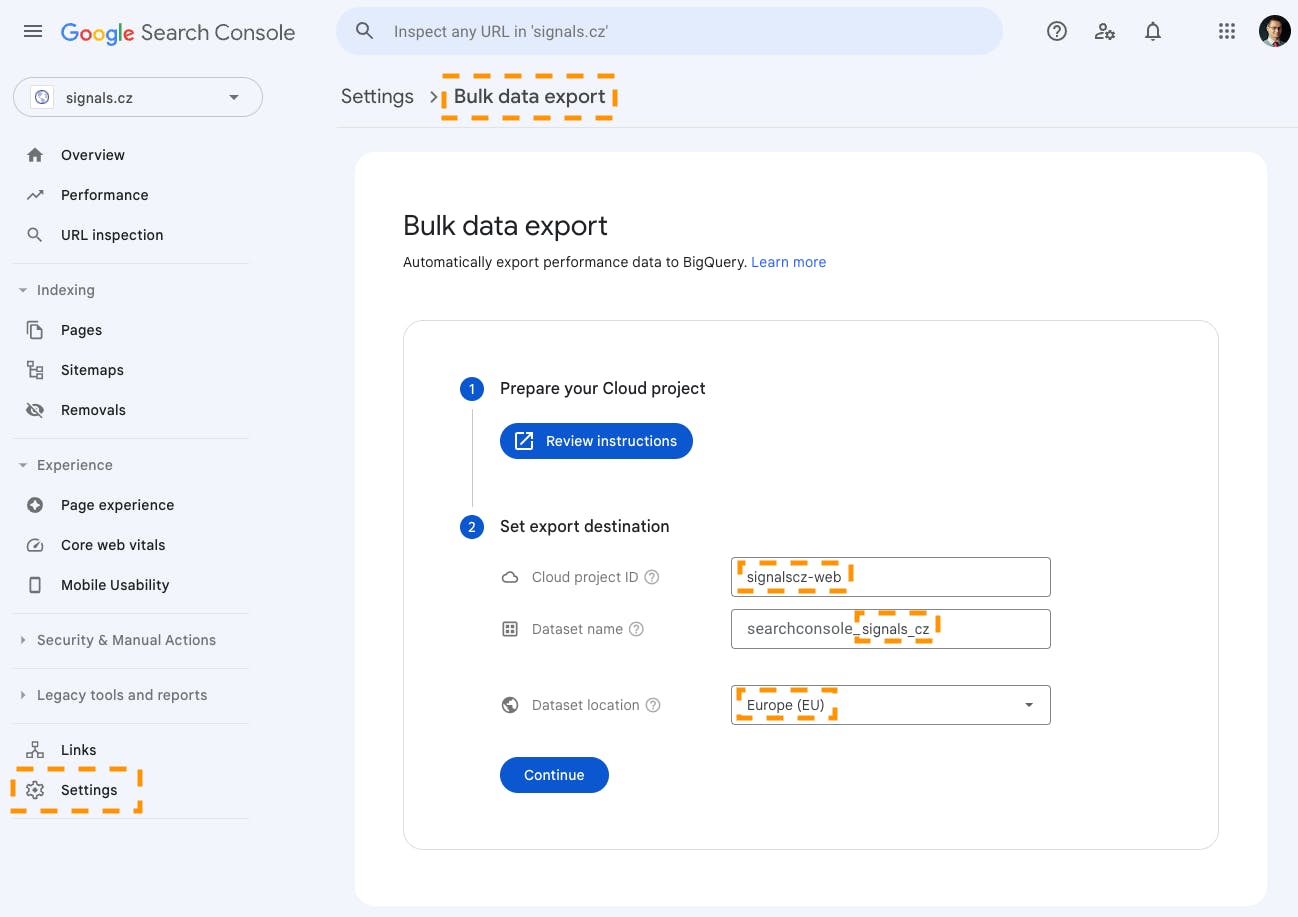
Task: Open the notifications bell
Action: coord(1153,31)
